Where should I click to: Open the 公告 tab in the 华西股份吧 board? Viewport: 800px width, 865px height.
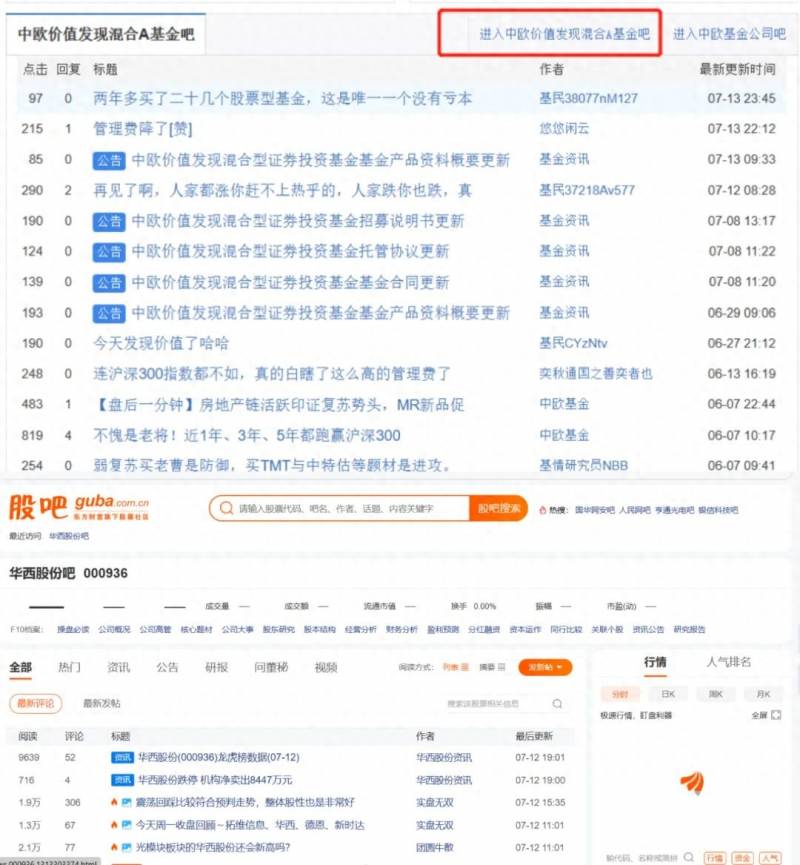[x=167, y=668]
